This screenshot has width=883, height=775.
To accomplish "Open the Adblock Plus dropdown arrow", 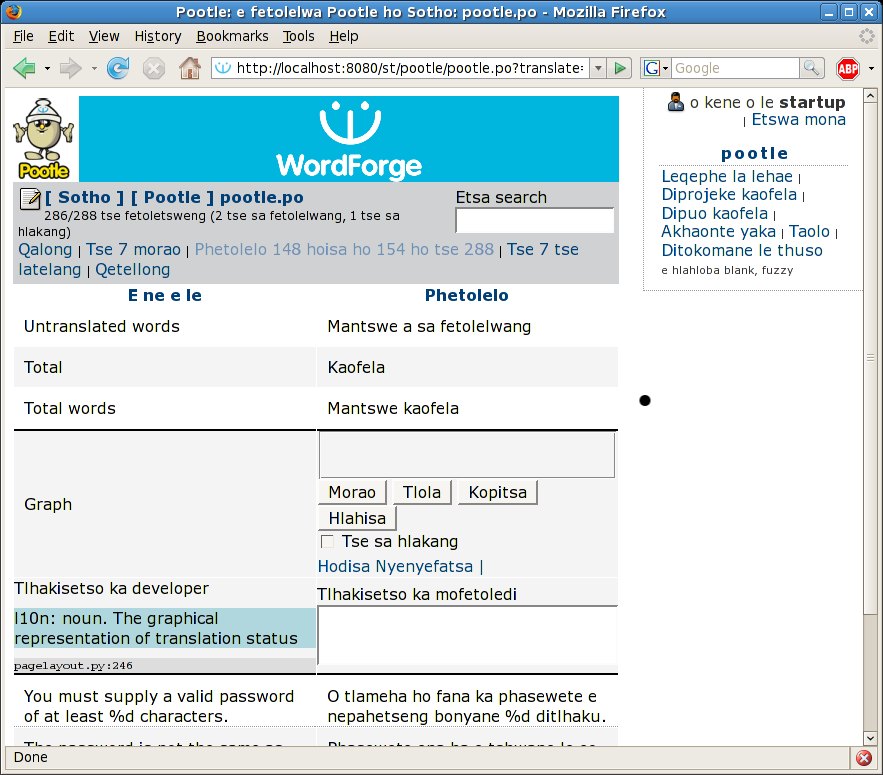I will click(871, 69).
